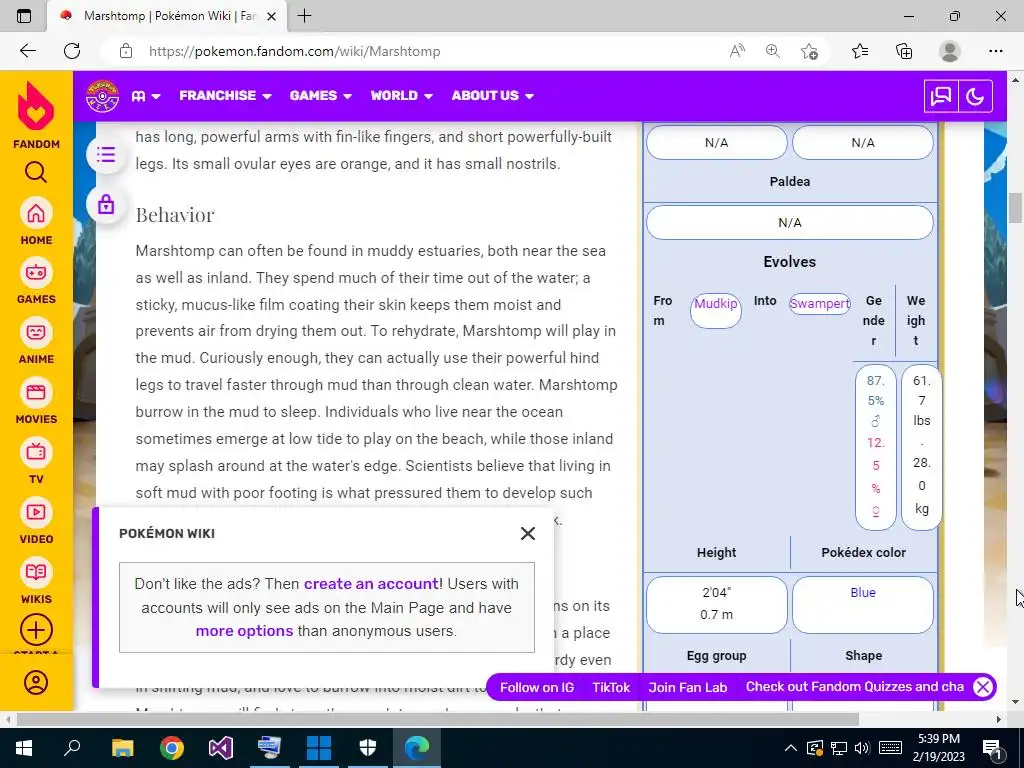
Task: Expand the ABOUT US menu
Action: [492, 95]
